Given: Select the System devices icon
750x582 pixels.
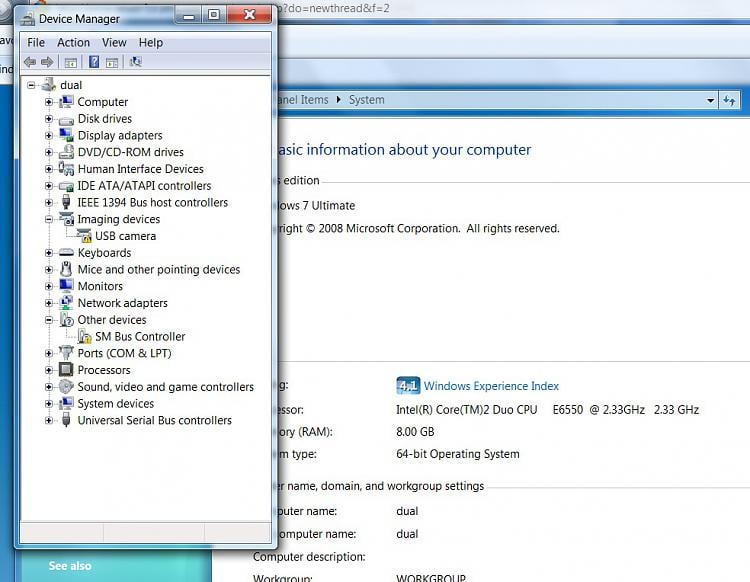Looking at the screenshot, I should pos(66,404).
